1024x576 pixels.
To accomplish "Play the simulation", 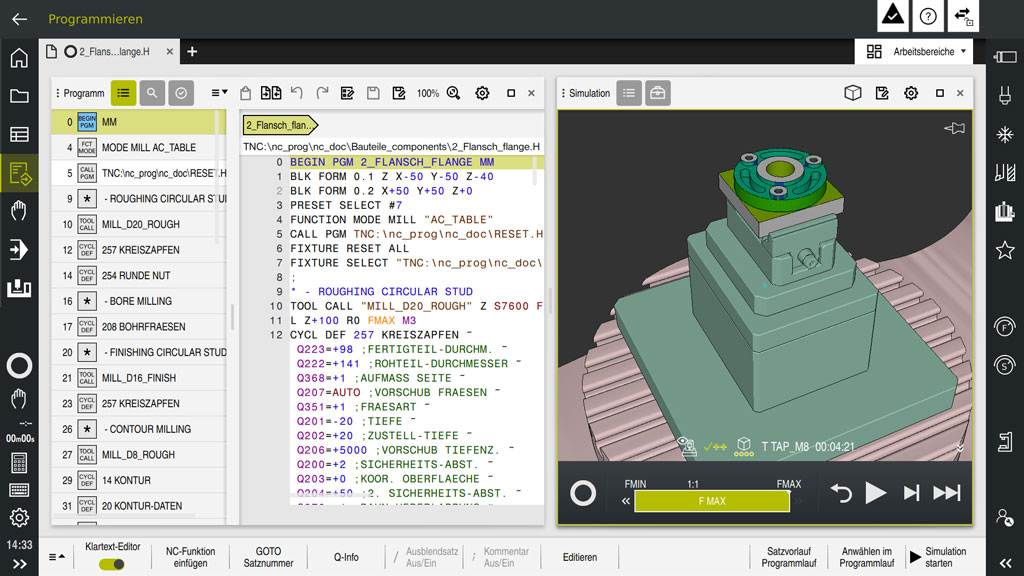I will click(x=876, y=493).
